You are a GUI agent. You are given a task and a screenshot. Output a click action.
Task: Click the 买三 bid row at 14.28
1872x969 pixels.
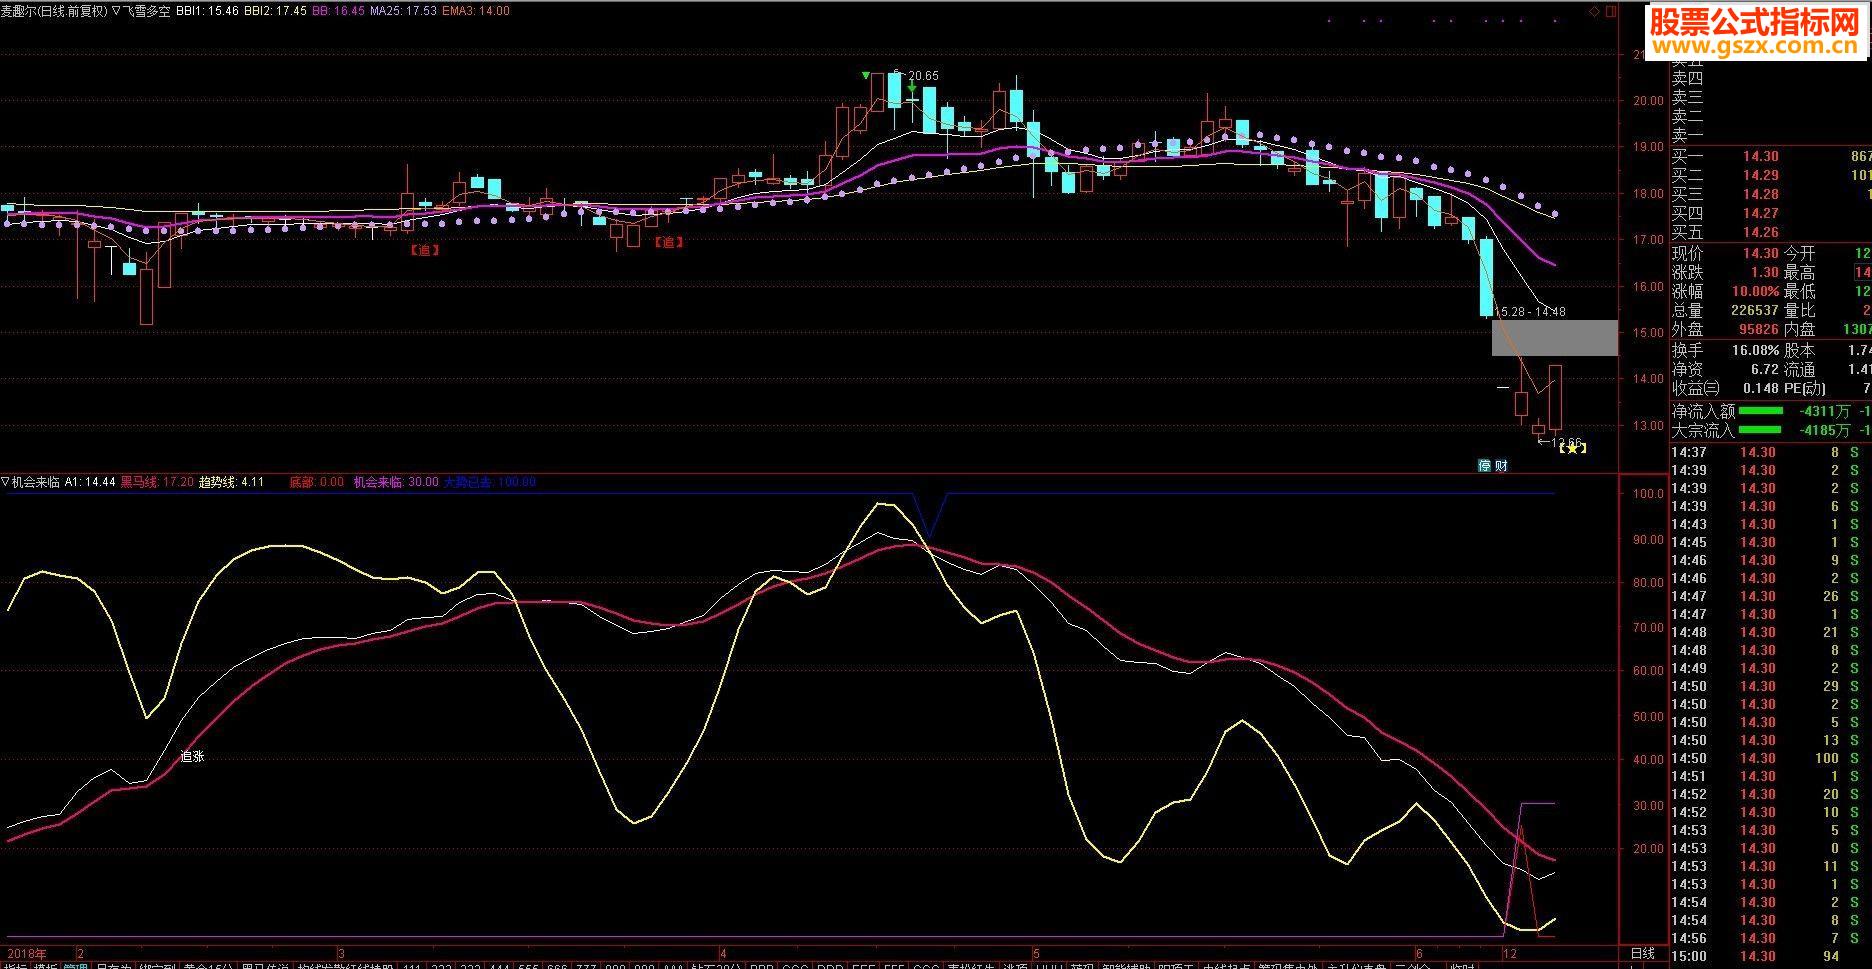click(x=1771, y=194)
